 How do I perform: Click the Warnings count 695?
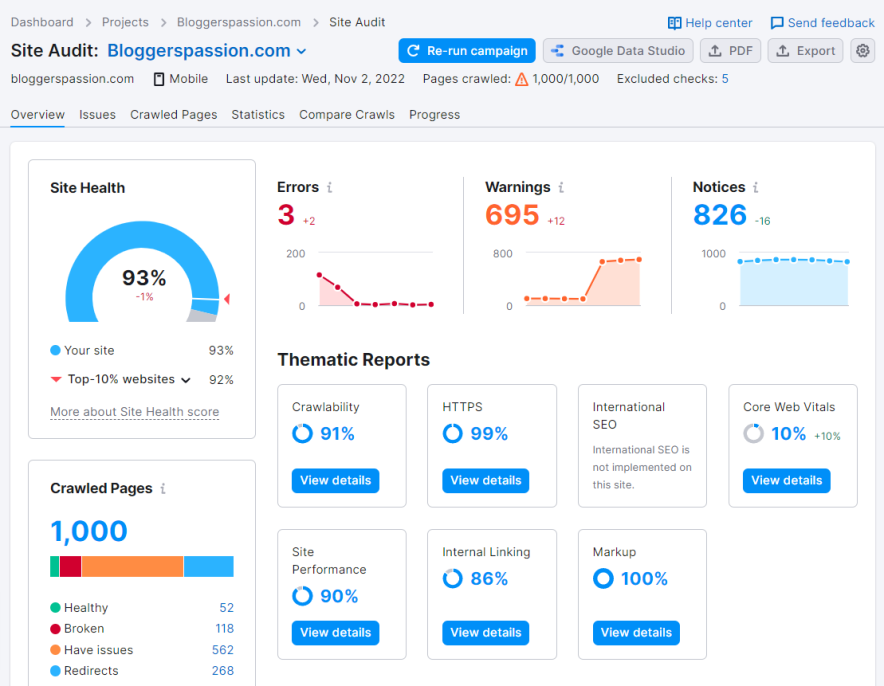[x=512, y=215]
